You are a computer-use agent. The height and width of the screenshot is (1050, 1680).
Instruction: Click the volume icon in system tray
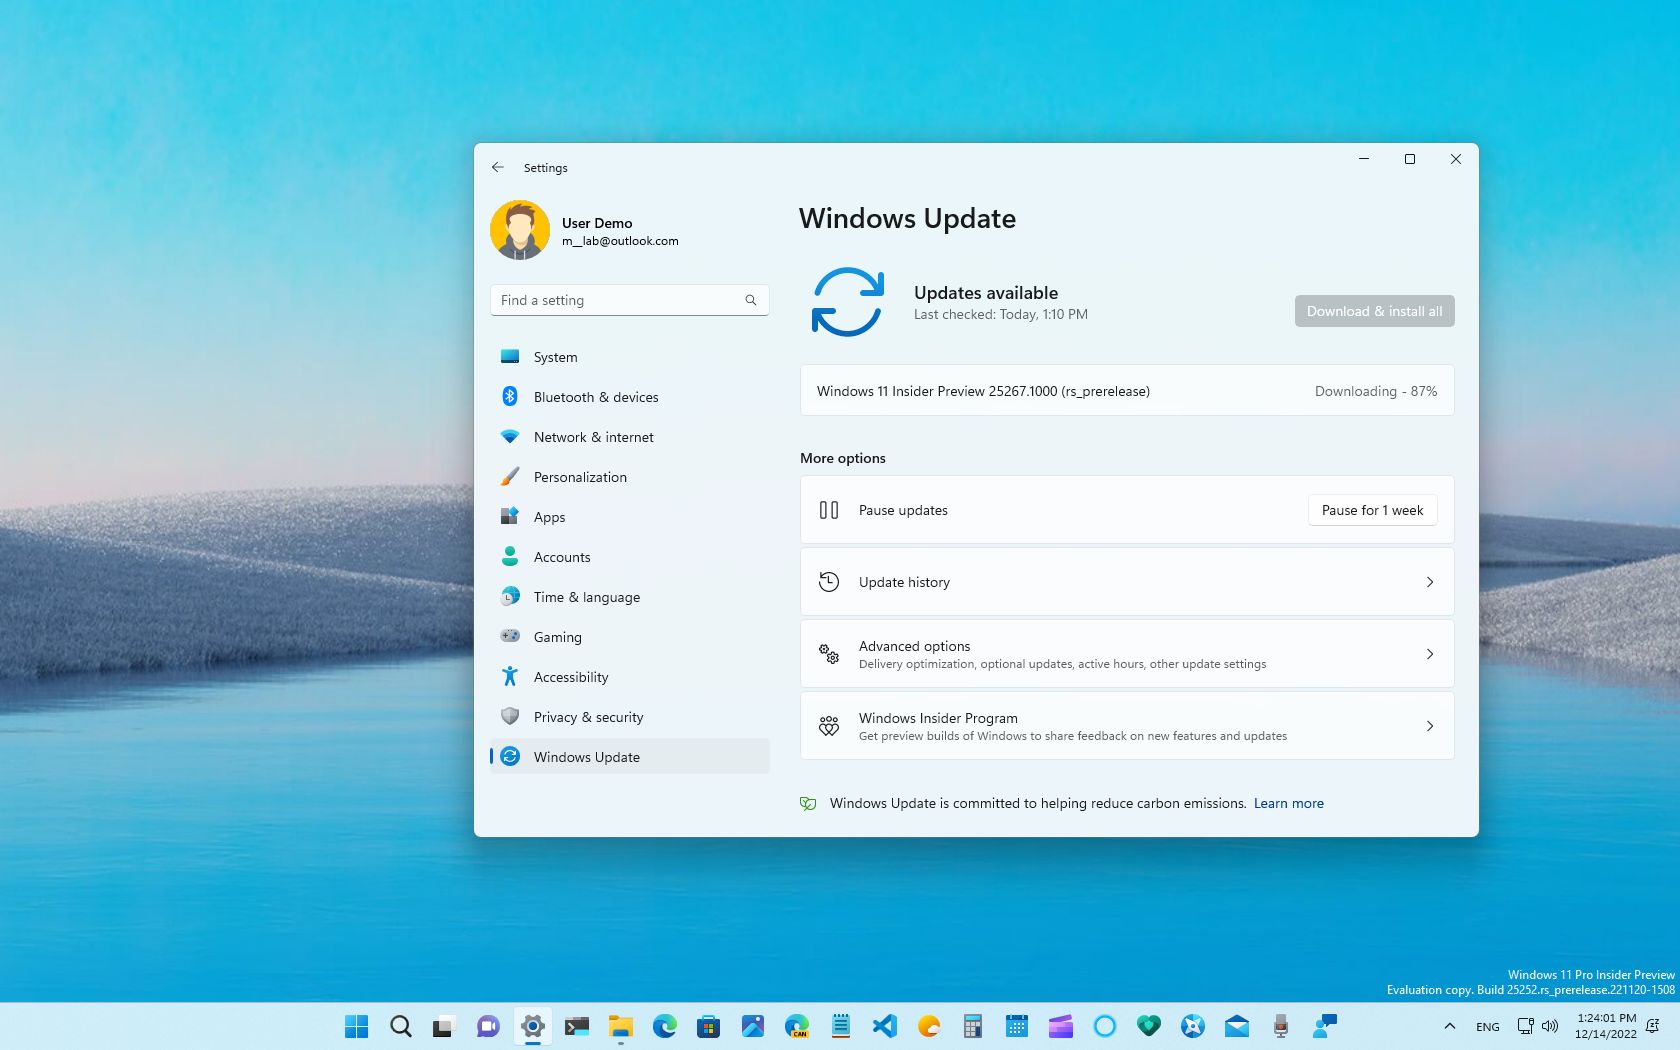1551,1026
